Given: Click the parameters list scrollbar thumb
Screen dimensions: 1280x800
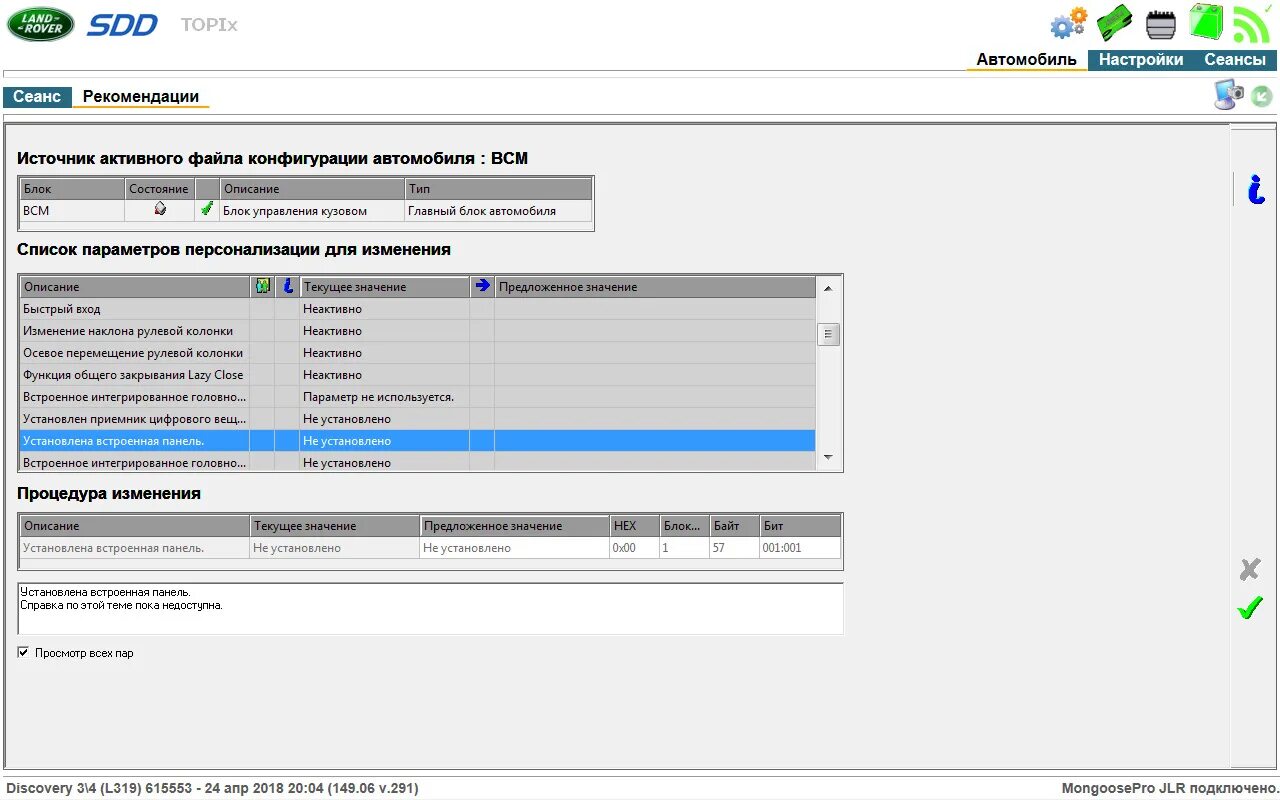Looking at the screenshot, I should pos(828,335).
